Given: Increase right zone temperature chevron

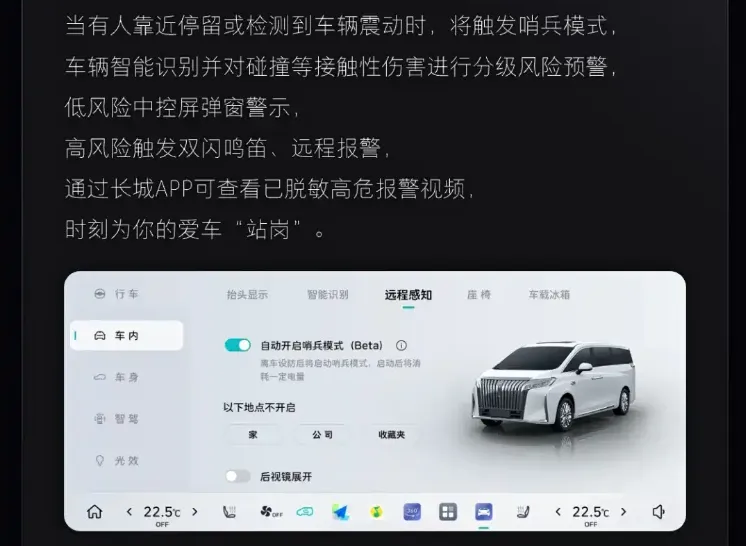Looking at the screenshot, I should [x=623, y=512].
